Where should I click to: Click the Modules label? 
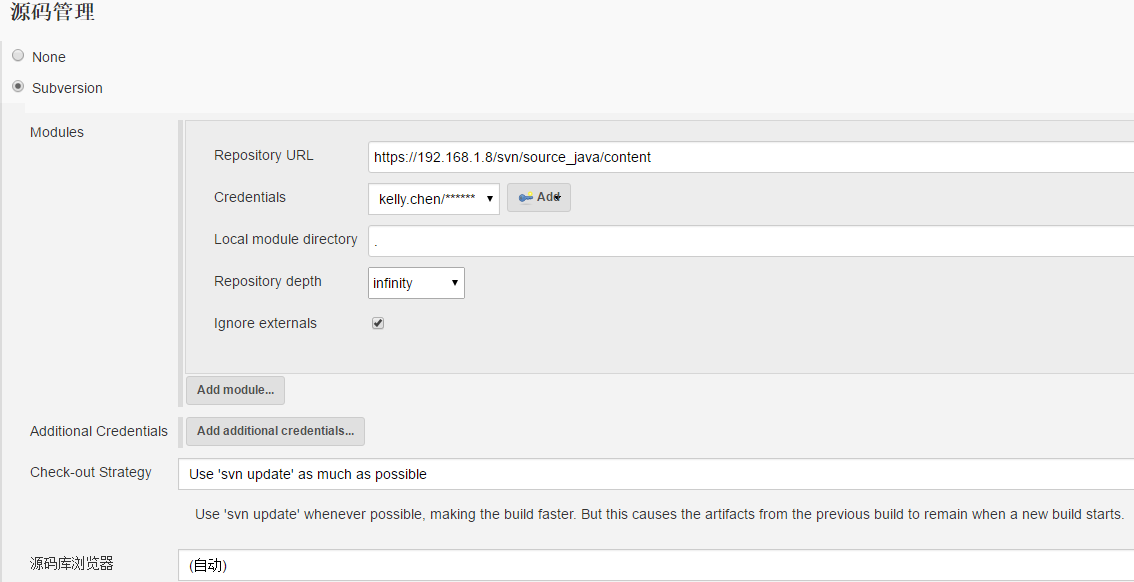[57, 132]
